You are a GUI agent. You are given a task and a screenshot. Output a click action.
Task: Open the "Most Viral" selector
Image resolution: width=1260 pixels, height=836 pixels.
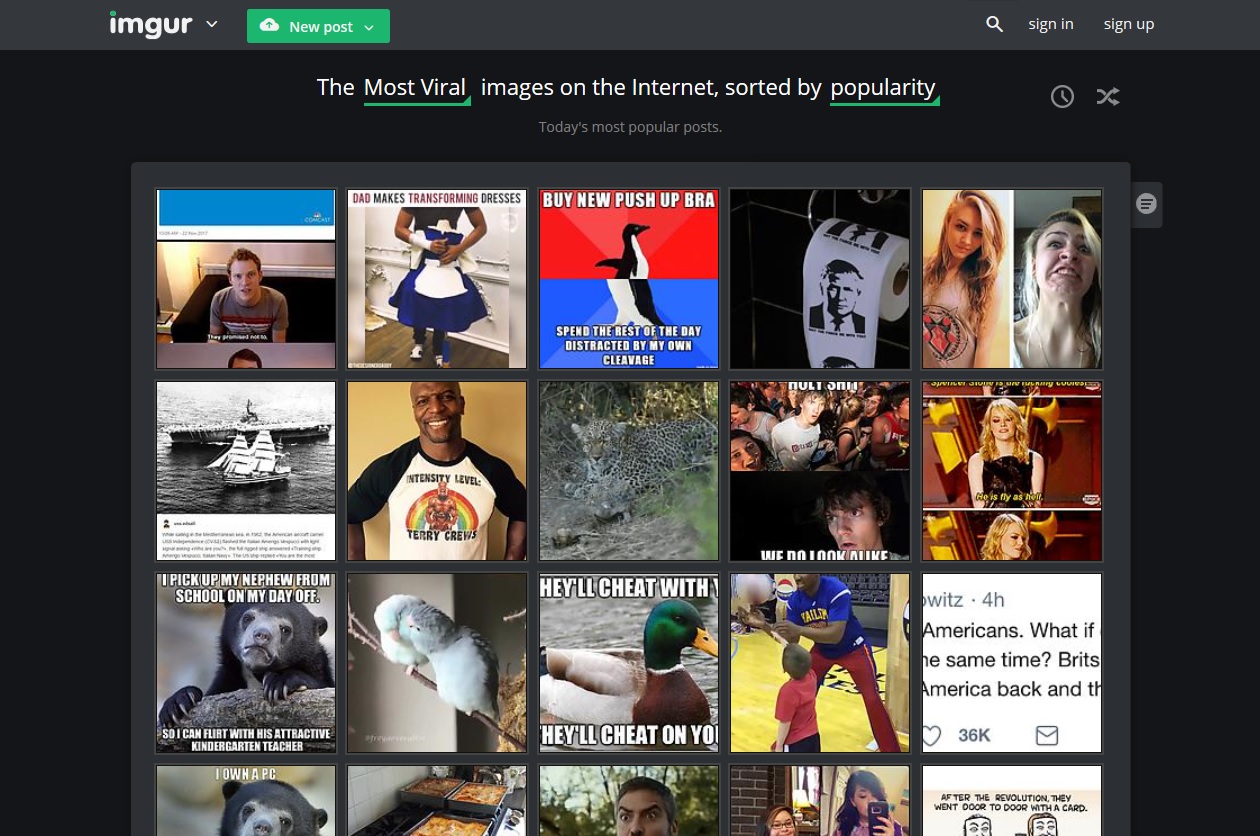click(415, 87)
